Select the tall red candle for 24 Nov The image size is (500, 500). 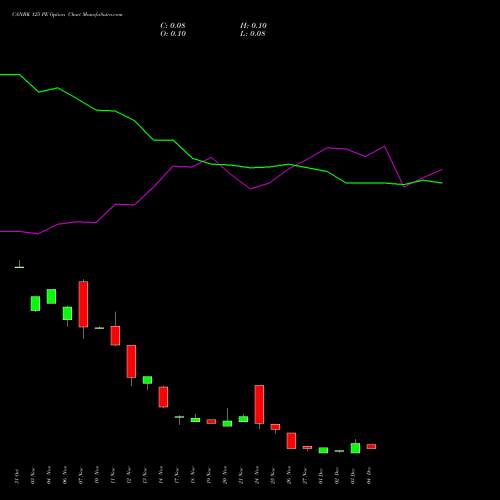point(259,404)
